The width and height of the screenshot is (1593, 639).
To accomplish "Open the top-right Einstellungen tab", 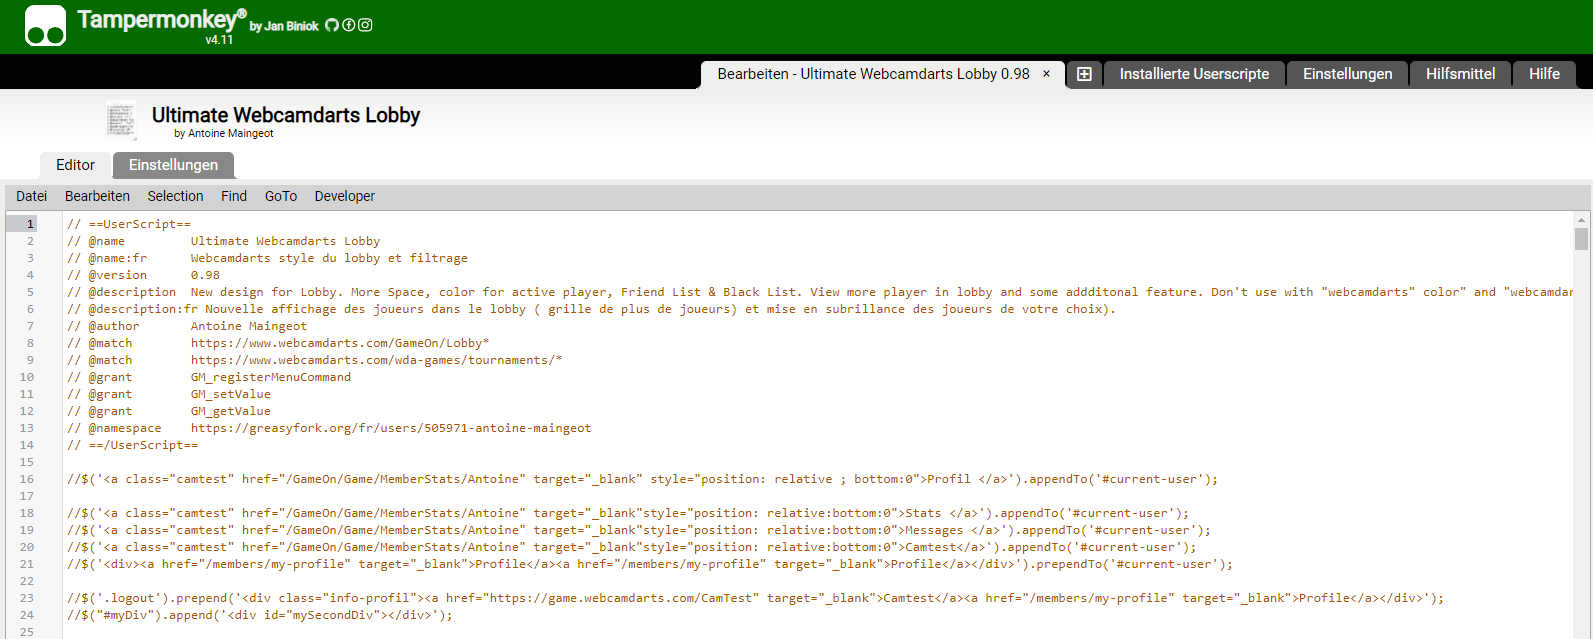I will pos(1347,74).
